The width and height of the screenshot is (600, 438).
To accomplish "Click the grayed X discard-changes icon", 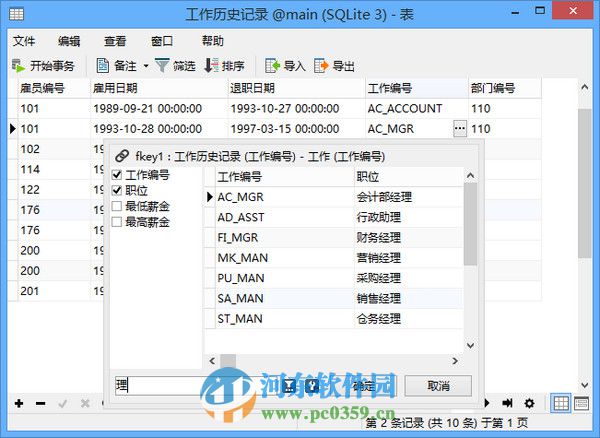I will (85, 403).
